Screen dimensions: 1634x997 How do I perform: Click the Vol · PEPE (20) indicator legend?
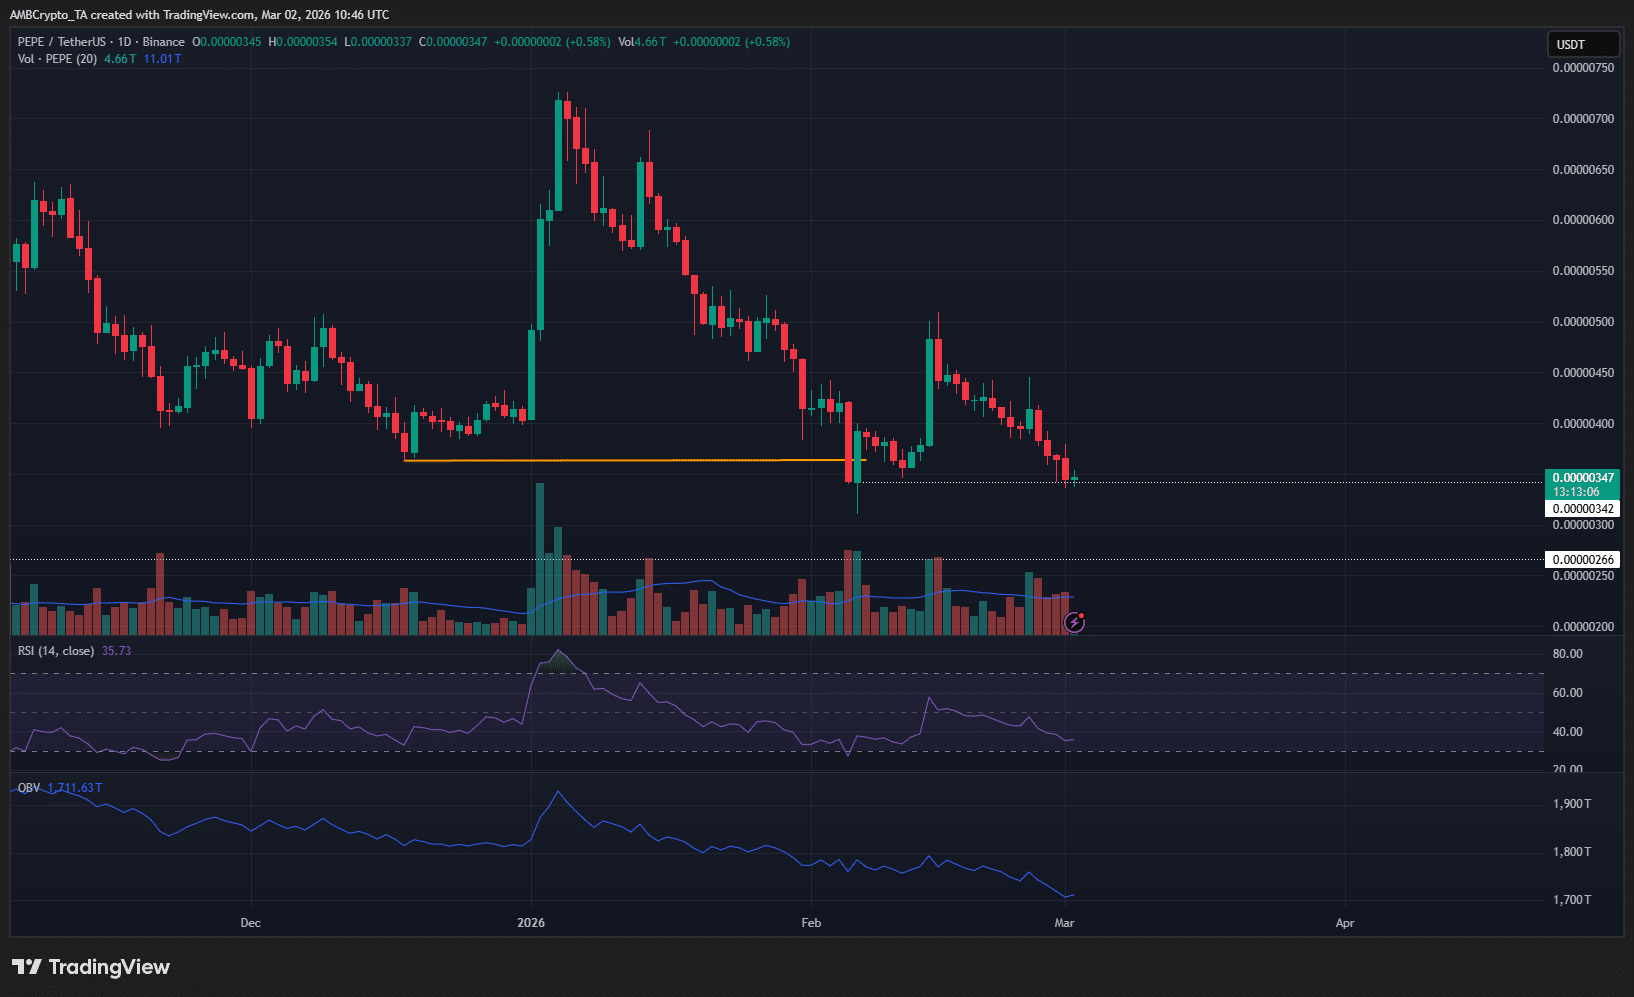(x=57, y=59)
